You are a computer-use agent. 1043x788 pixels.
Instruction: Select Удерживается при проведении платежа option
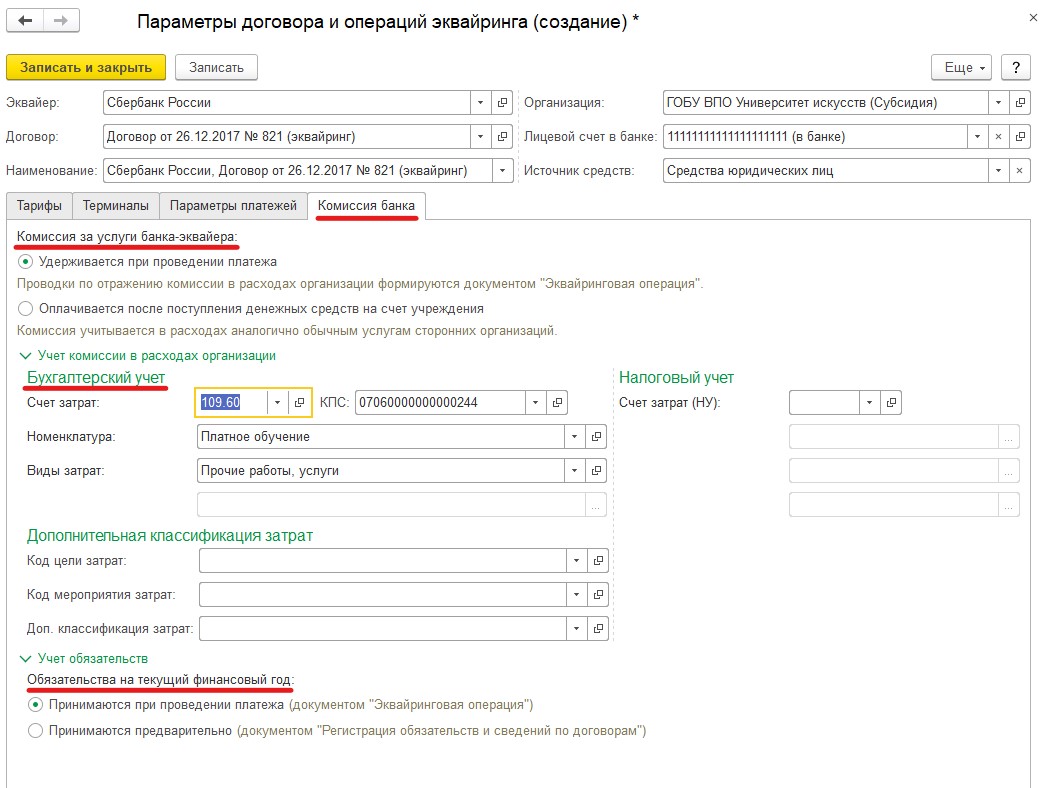pos(25,261)
